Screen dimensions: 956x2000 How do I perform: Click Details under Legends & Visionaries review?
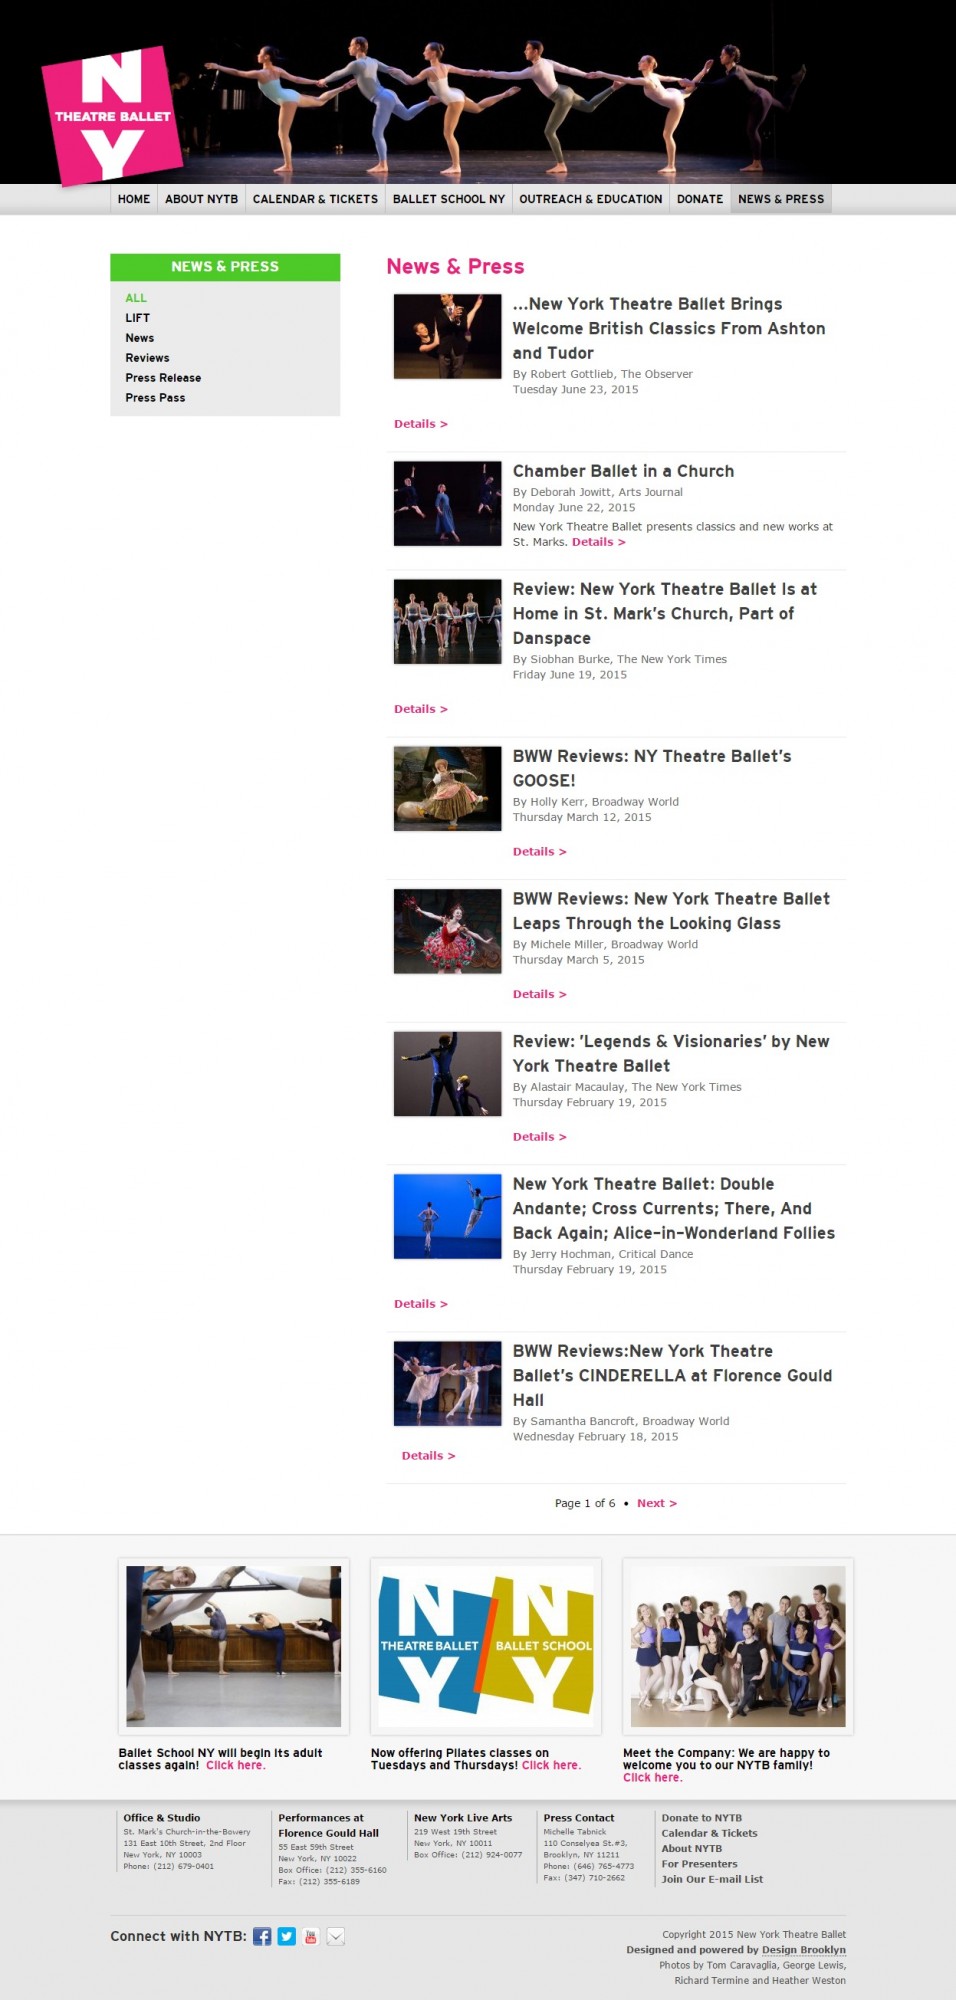click(x=540, y=1137)
